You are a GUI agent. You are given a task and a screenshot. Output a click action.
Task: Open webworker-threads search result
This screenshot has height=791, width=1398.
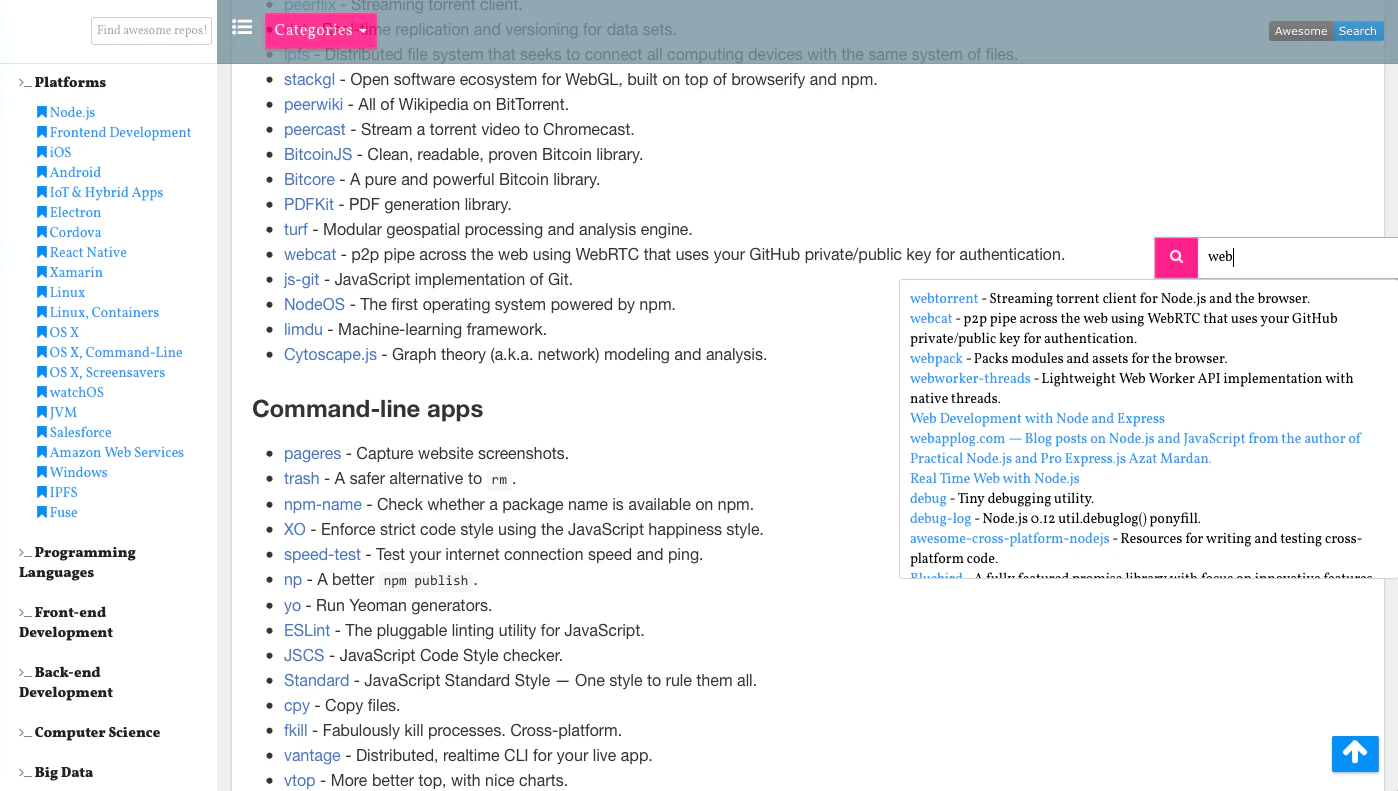click(970, 378)
